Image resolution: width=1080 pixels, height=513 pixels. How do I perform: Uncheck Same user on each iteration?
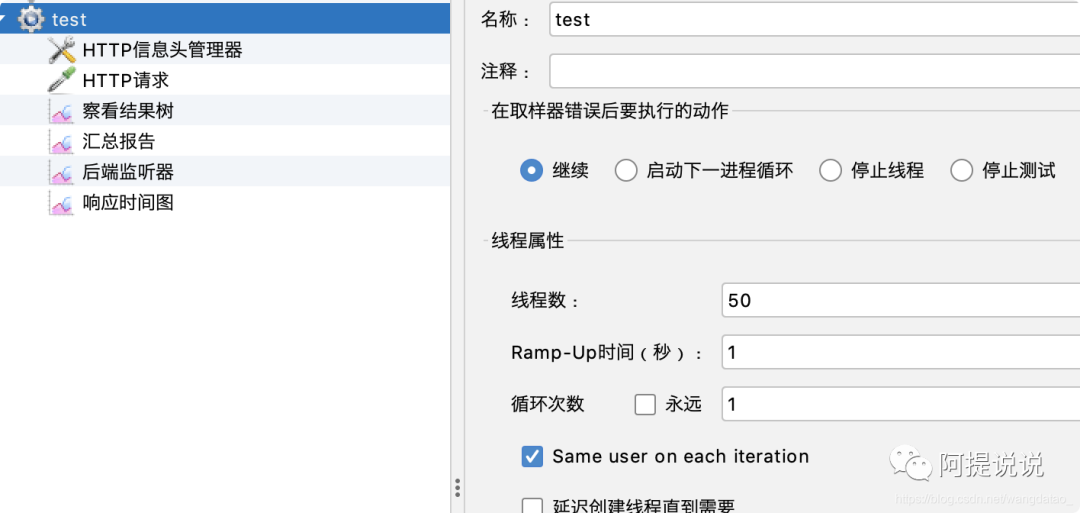532,456
